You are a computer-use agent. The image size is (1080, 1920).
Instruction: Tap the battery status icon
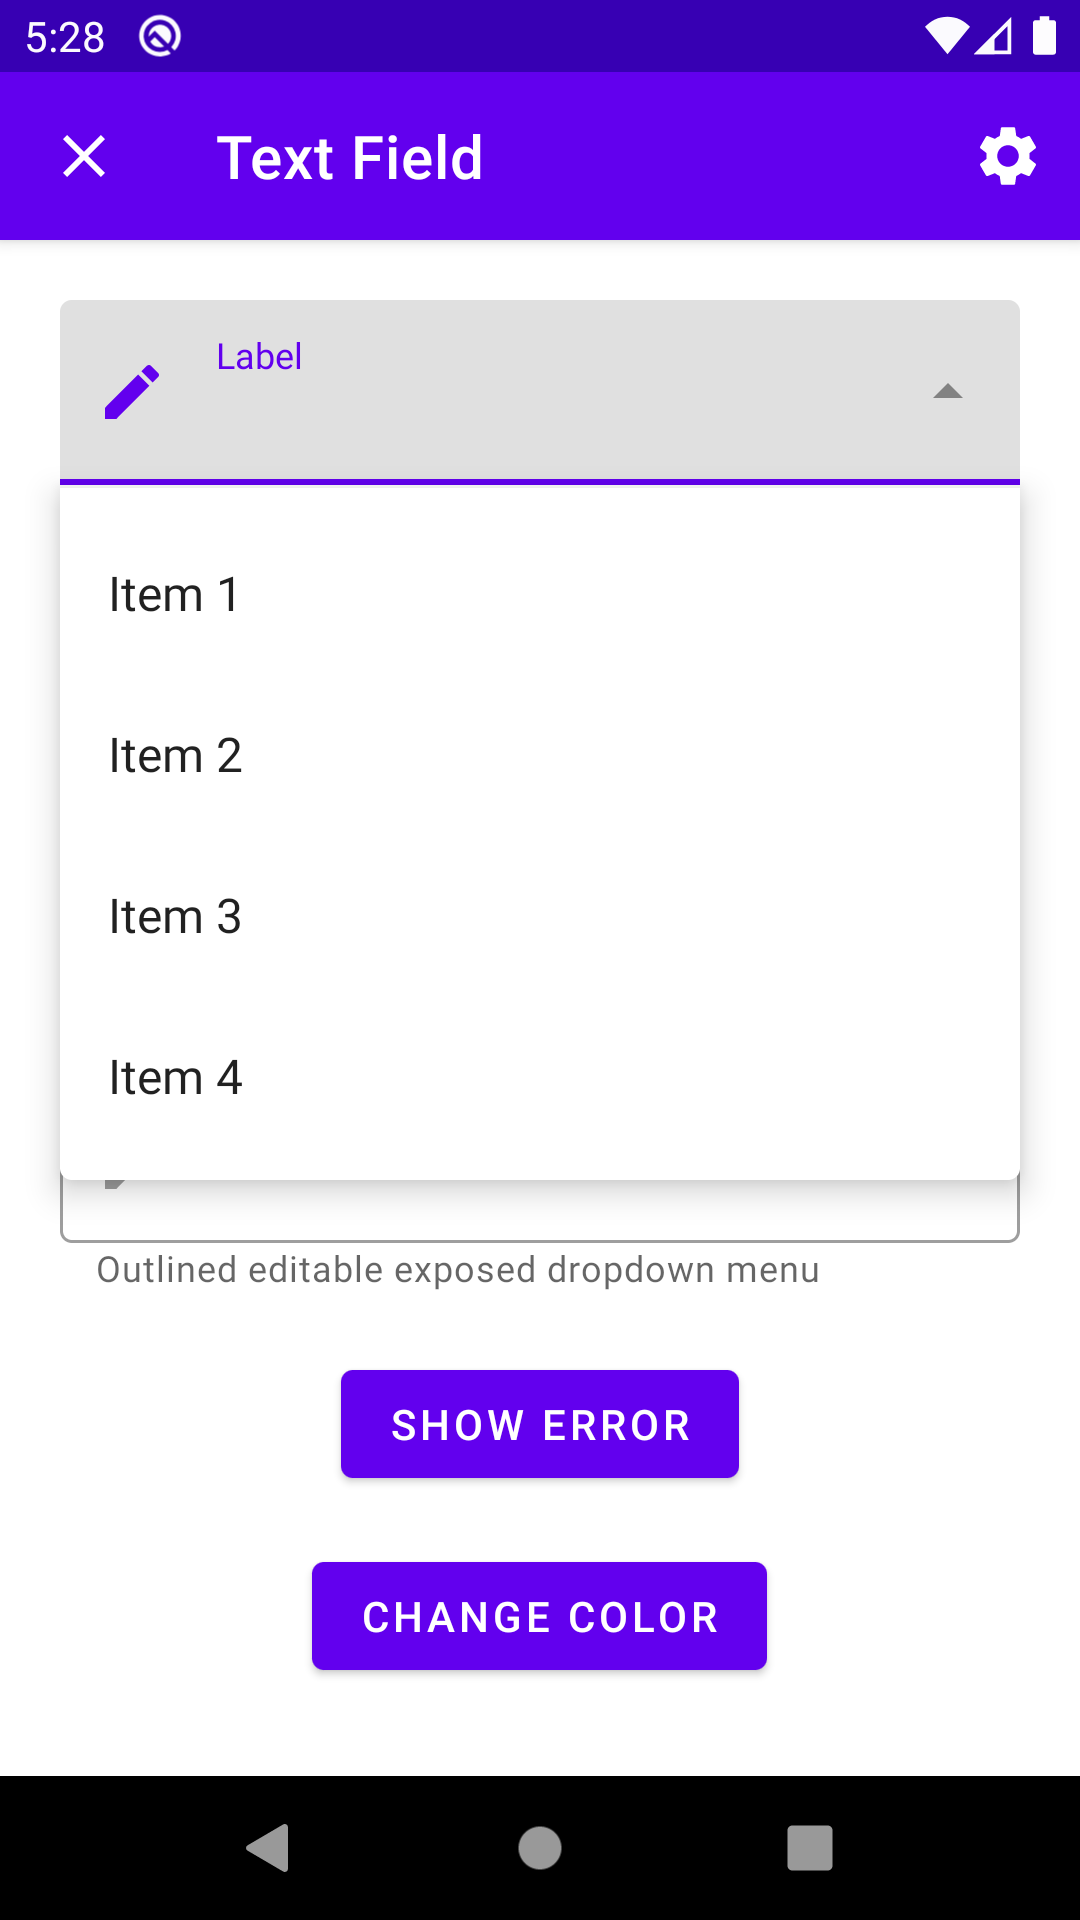(1044, 36)
